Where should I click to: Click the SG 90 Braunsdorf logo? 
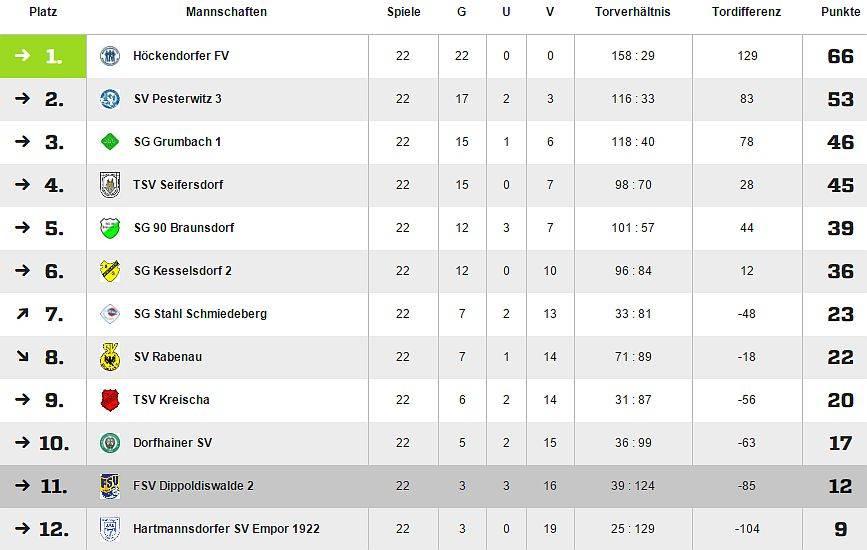(x=110, y=228)
